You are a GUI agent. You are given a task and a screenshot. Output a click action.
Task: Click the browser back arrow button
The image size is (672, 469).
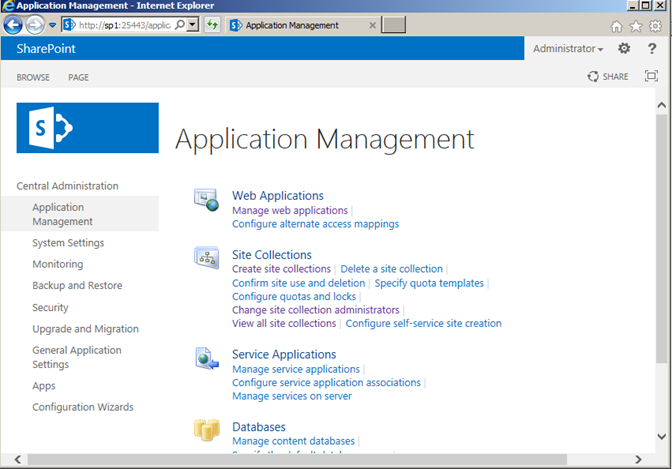[x=14, y=25]
